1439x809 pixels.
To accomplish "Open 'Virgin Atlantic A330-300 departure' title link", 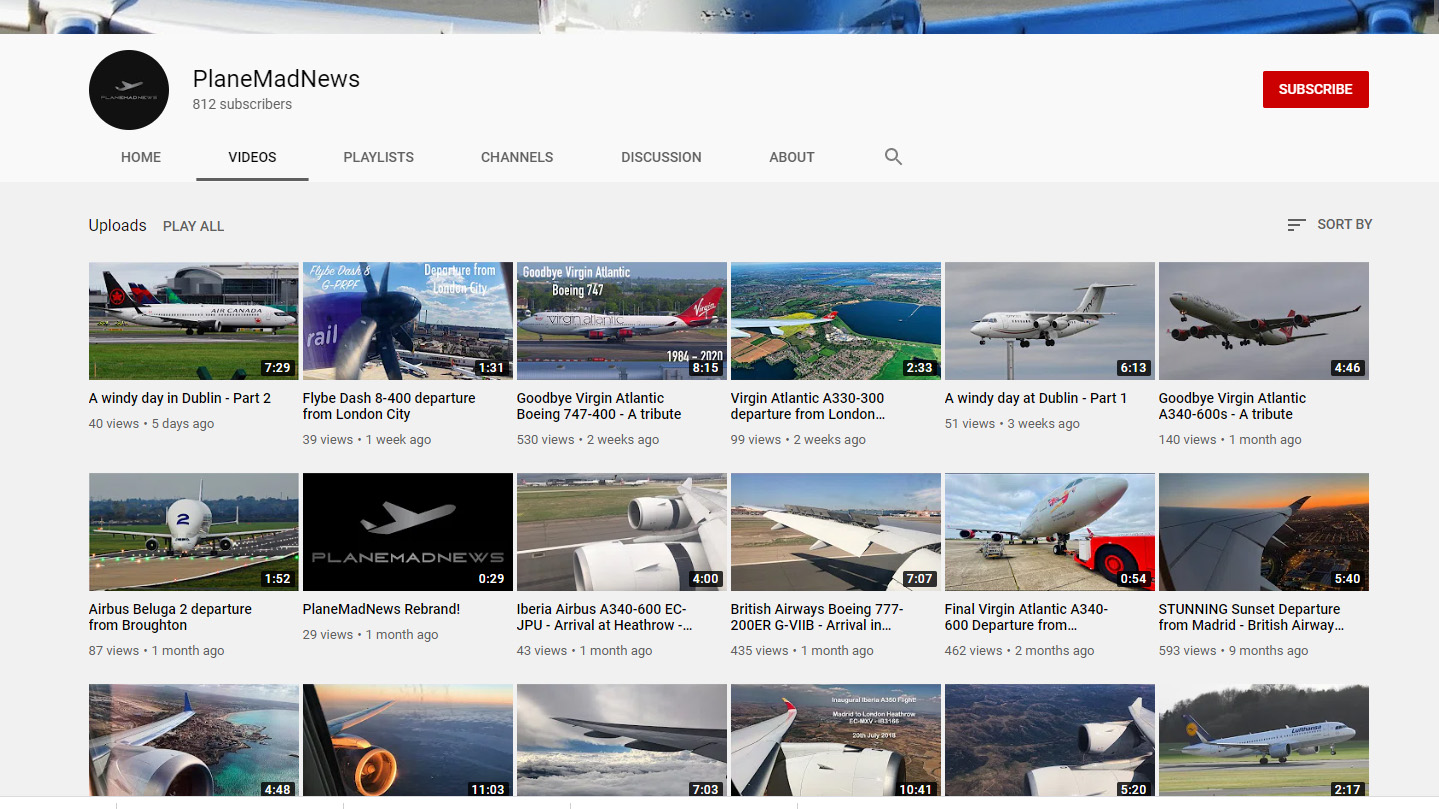I will coord(808,406).
